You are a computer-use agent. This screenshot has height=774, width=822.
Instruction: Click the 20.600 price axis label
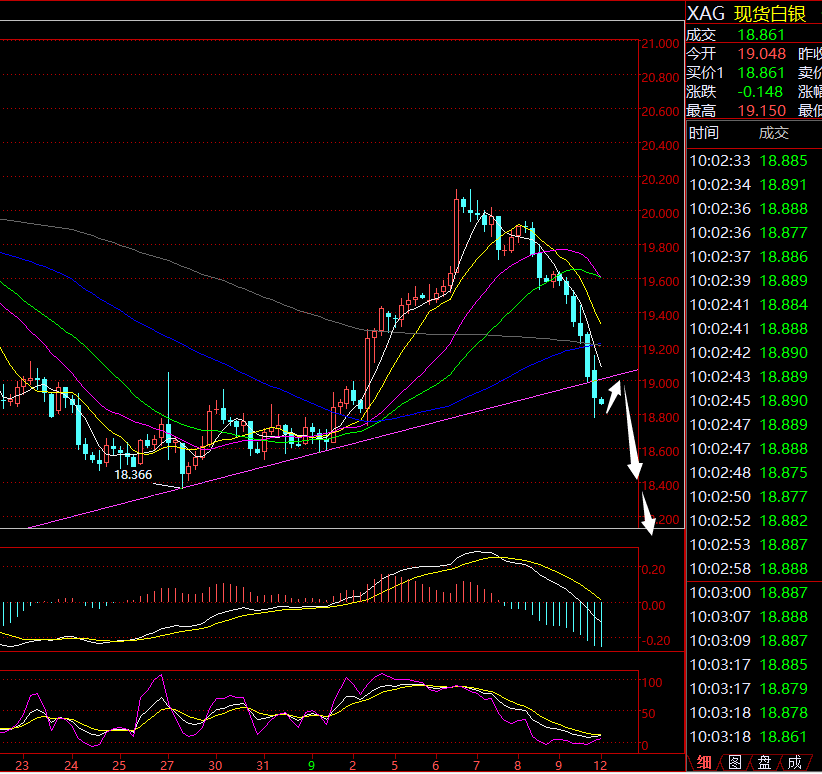tap(661, 111)
